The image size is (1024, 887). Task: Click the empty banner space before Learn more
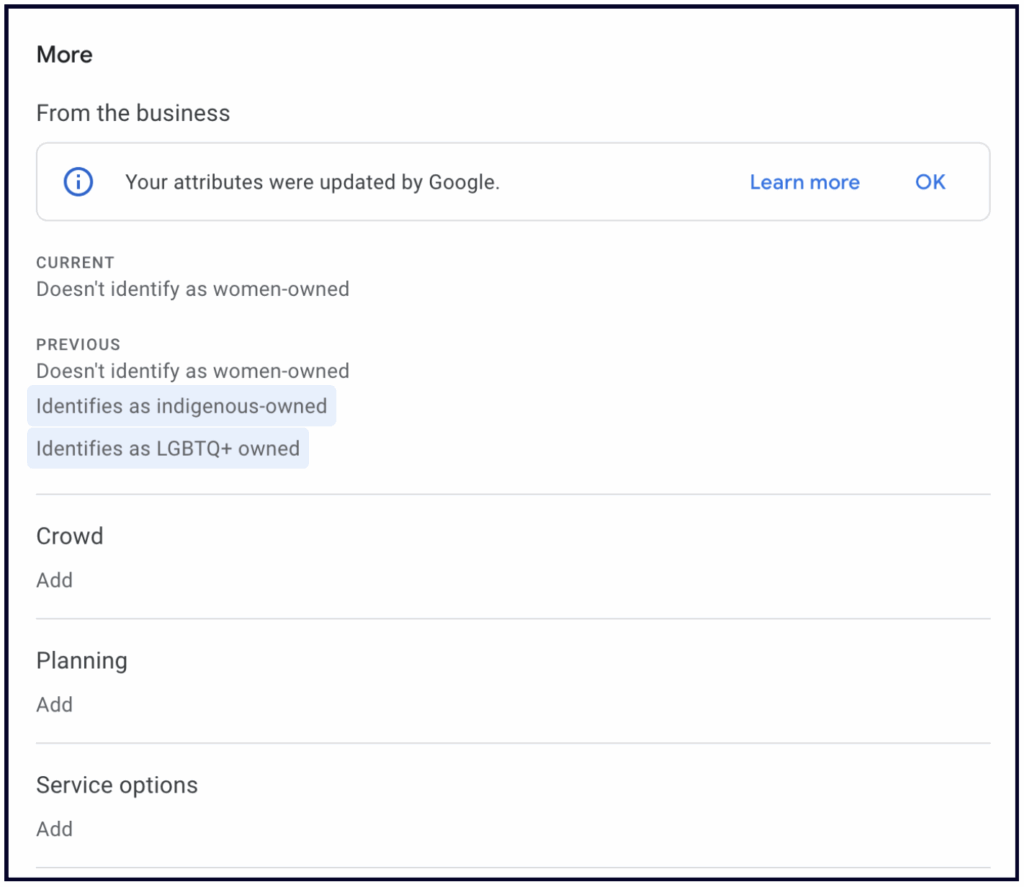[620, 182]
